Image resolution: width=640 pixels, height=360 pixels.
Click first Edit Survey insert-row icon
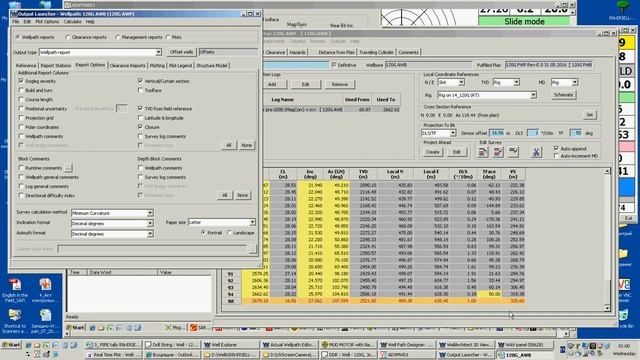(x=483, y=152)
